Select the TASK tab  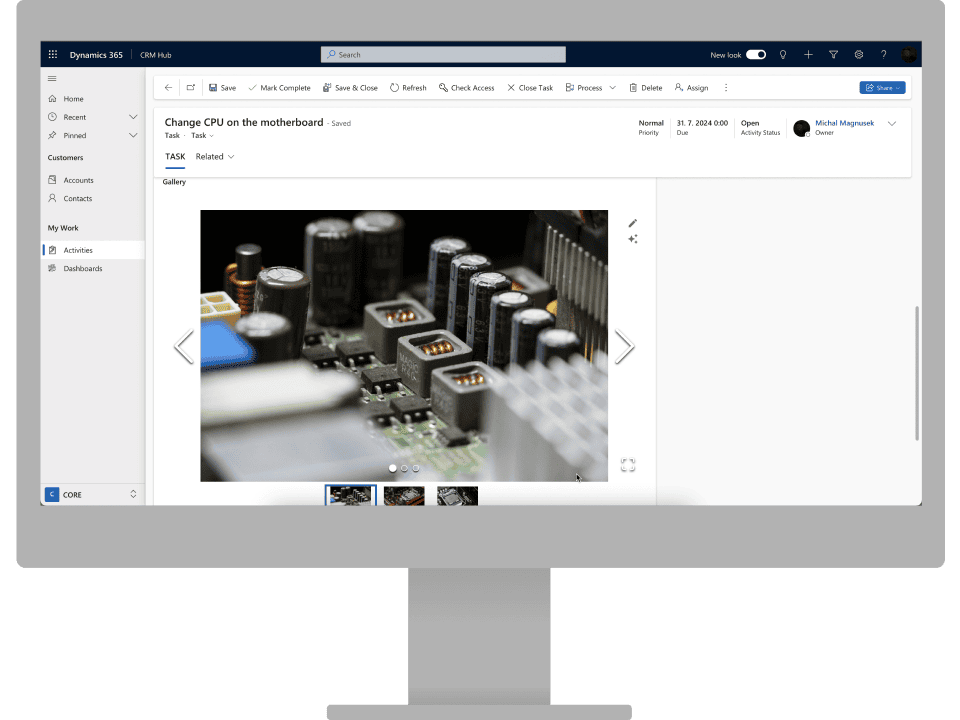175,157
